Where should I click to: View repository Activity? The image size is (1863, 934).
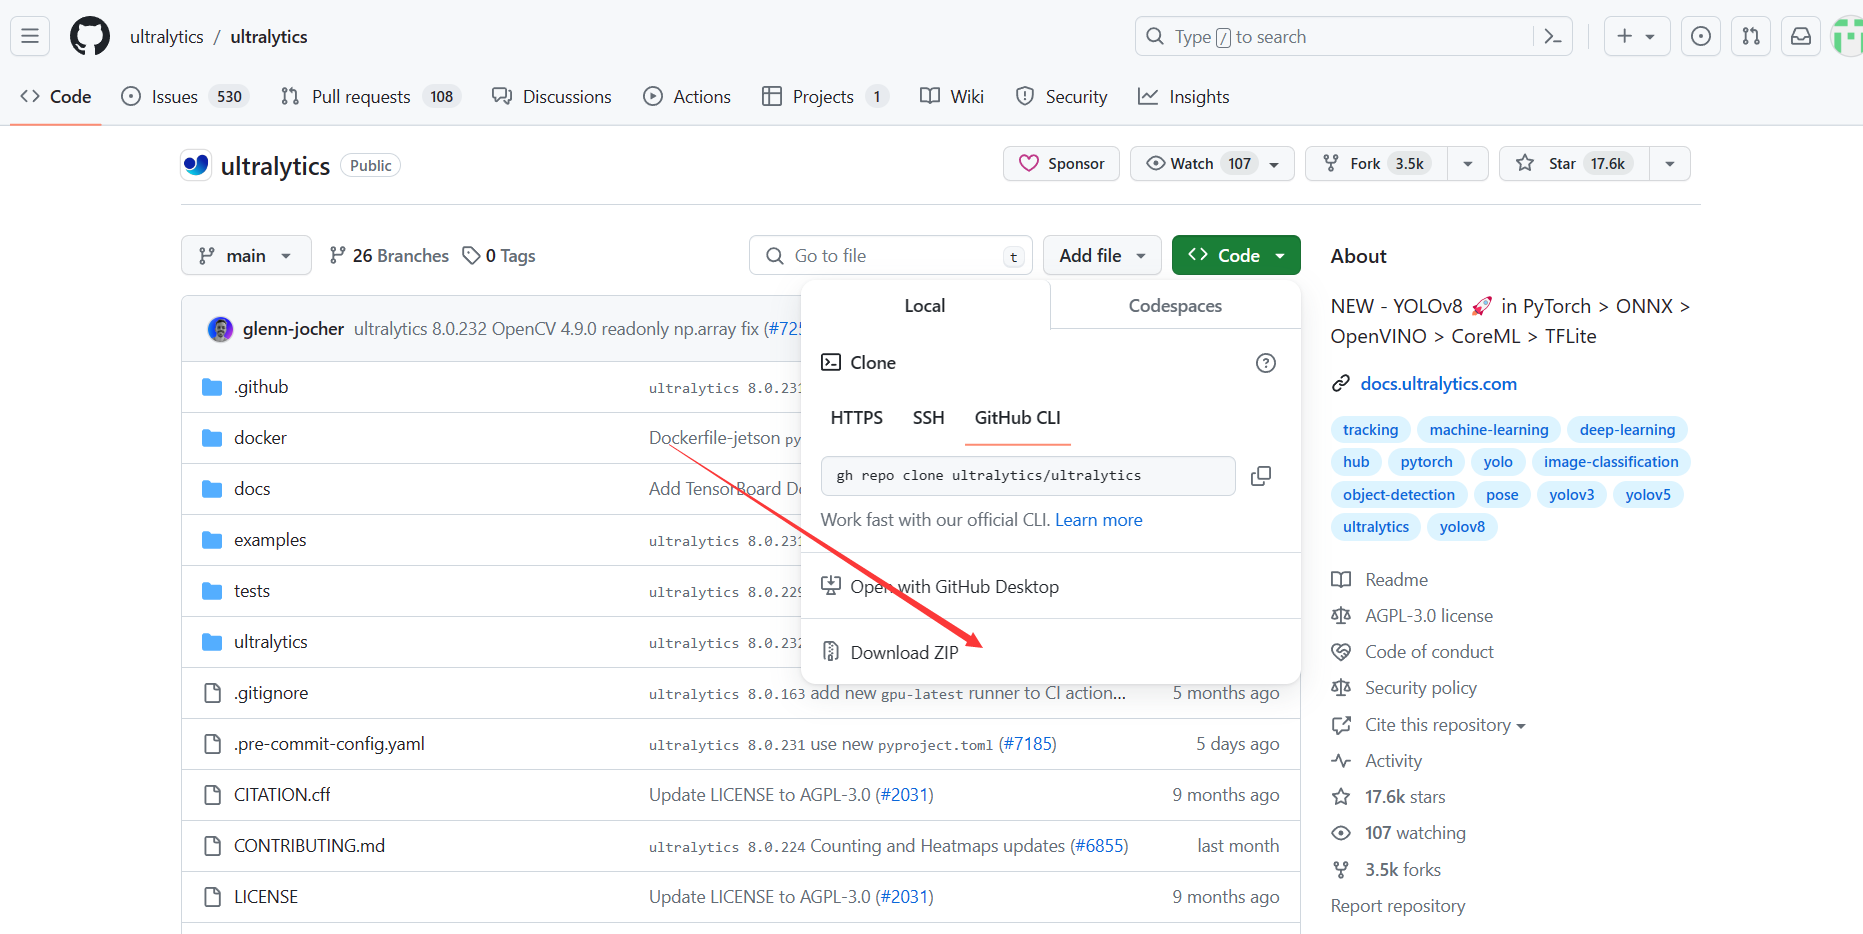click(1377, 761)
